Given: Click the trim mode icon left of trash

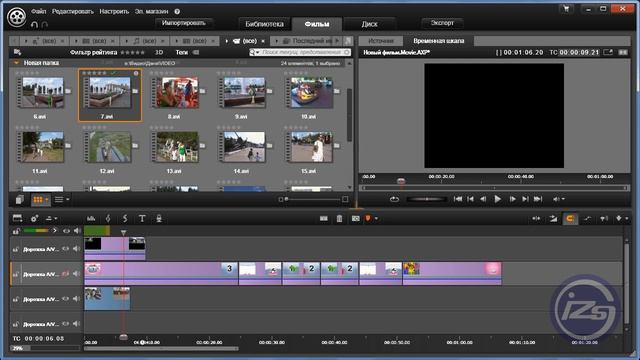Looking at the screenshot, I should 324,219.
